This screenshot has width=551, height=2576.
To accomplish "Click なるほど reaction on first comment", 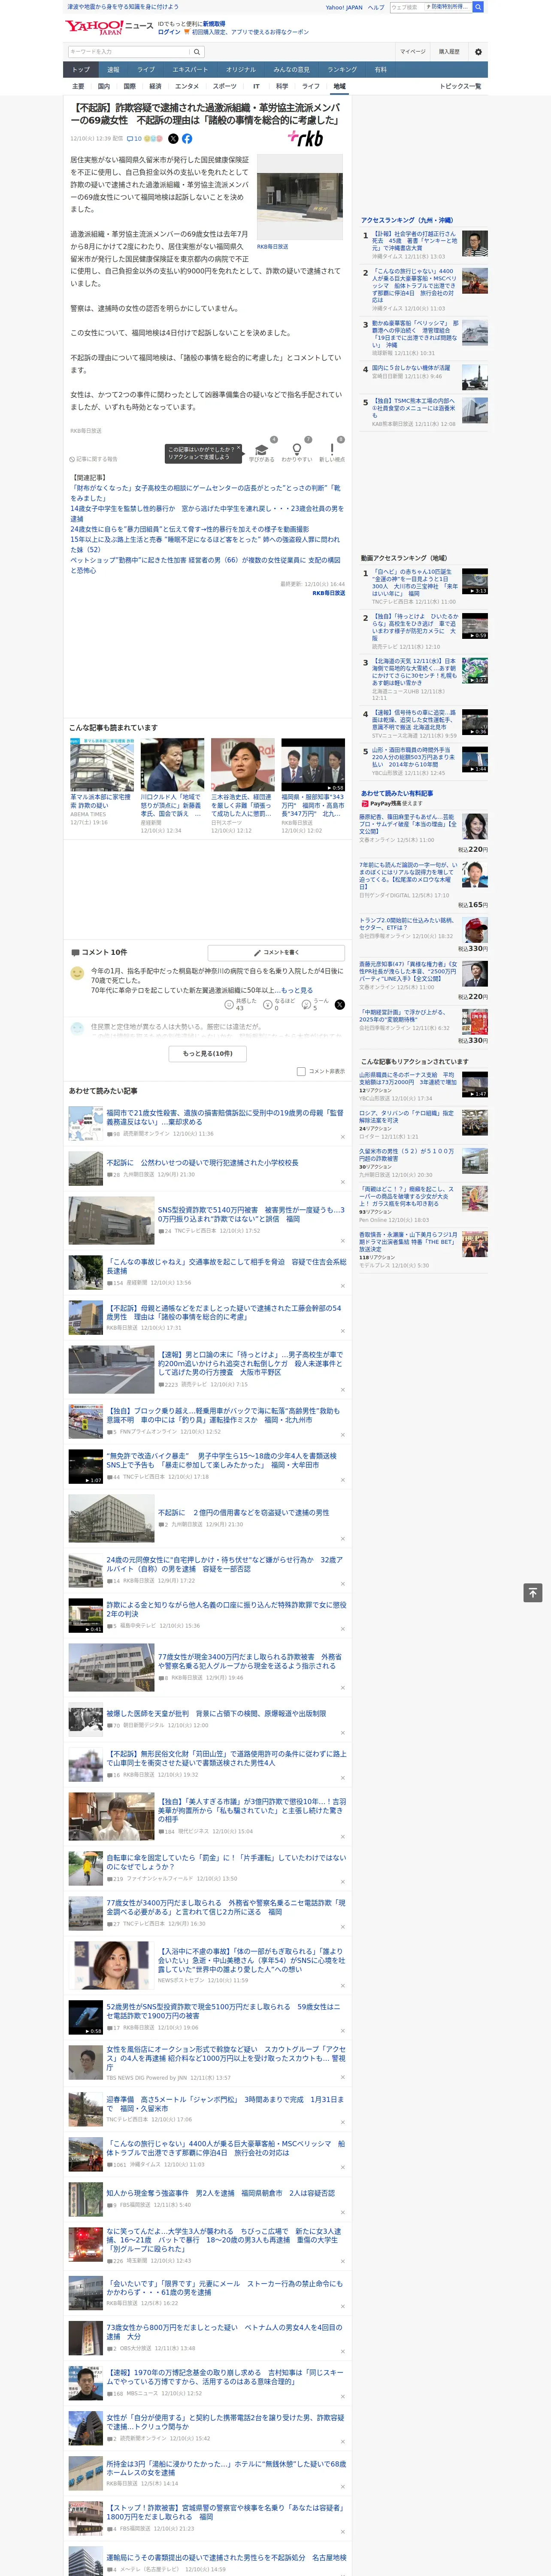I will pos(278,1004).
